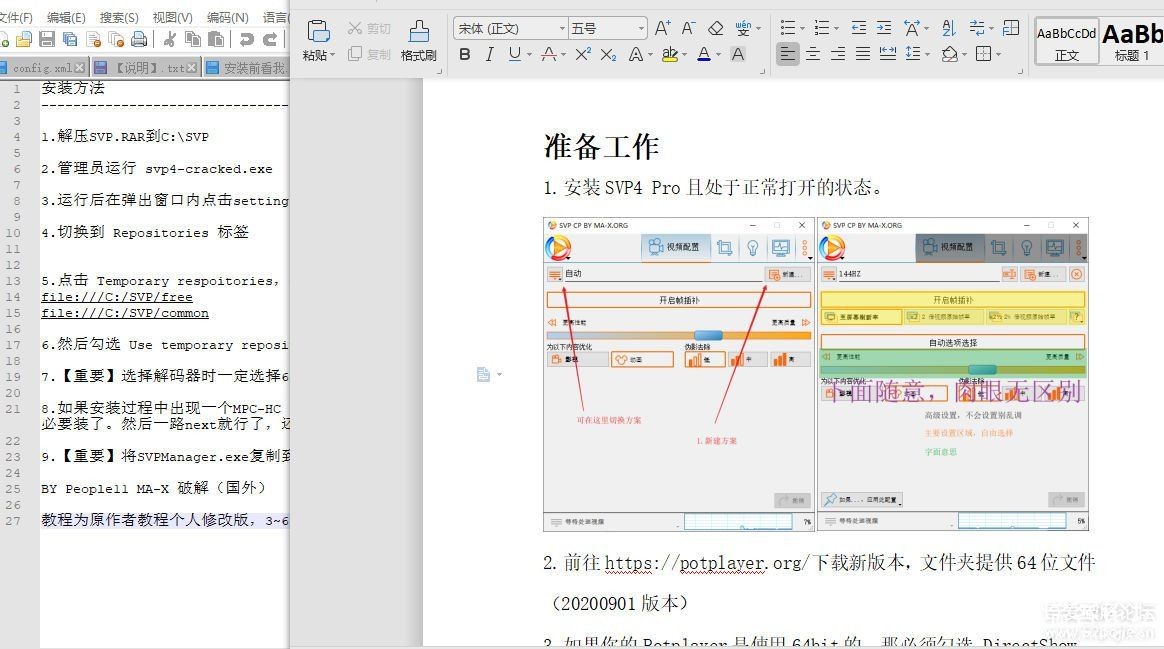Click the strikethrough A icon
This screenshot has height=649, width=1164.
[549, 53]
